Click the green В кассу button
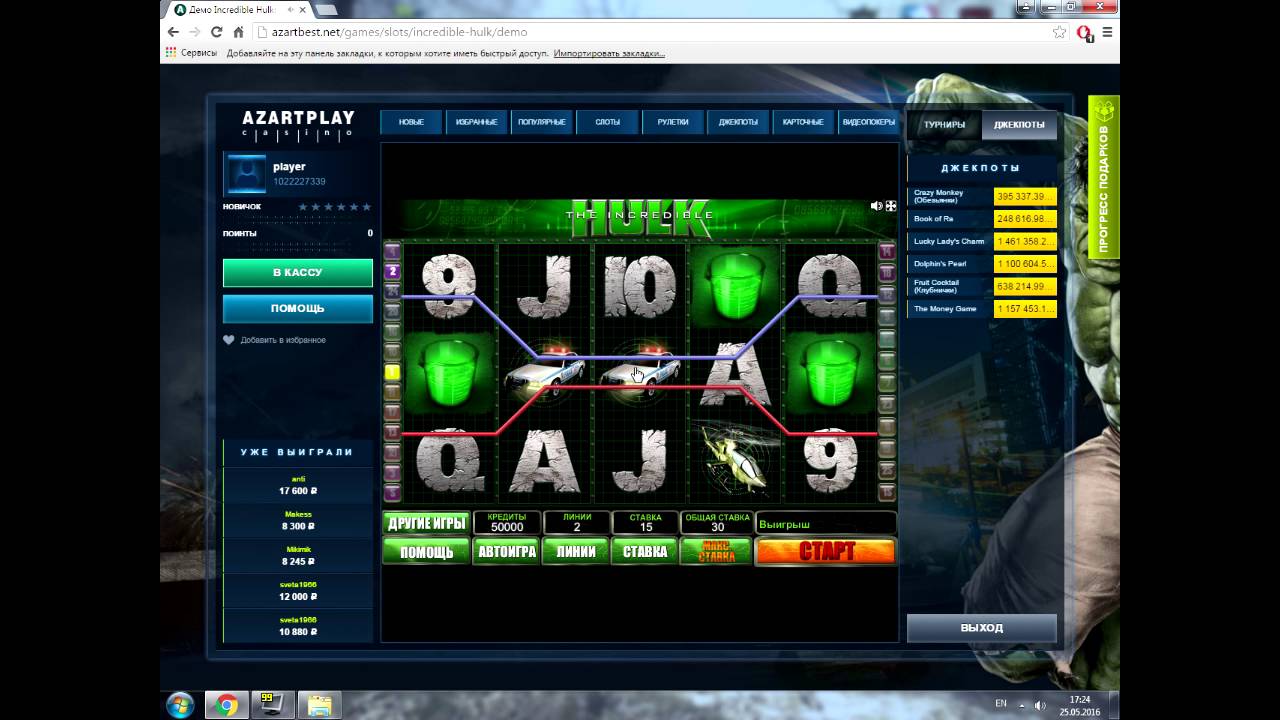 (x=298, y=272)
